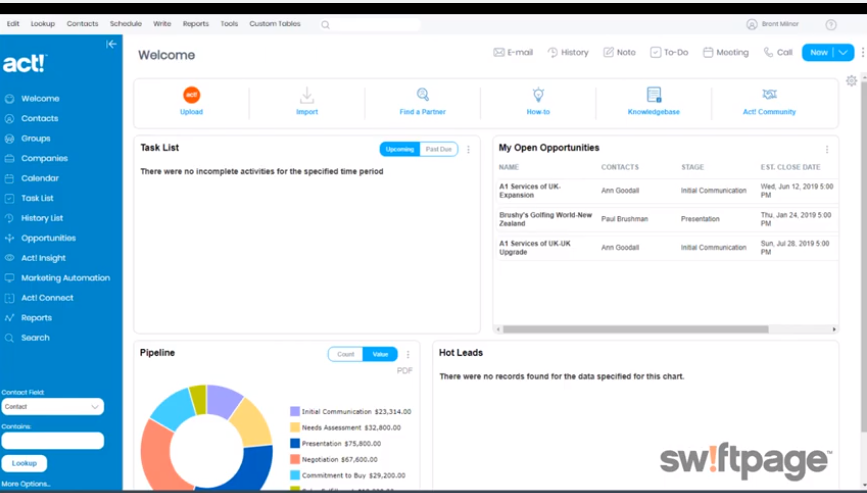
Task: Open the Custom Tables menu
Action: 275,24
